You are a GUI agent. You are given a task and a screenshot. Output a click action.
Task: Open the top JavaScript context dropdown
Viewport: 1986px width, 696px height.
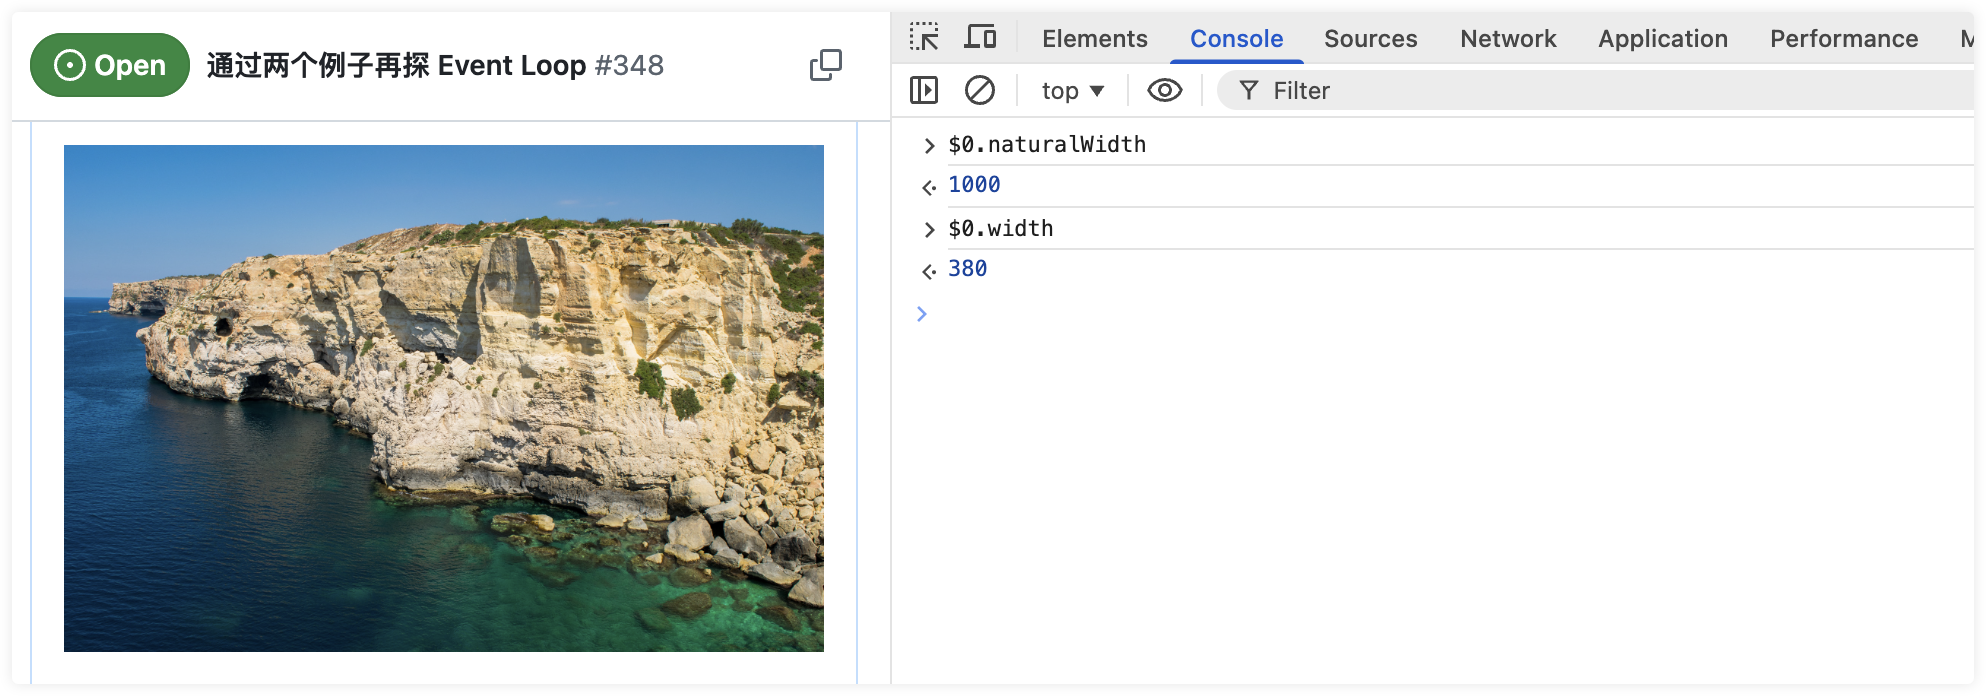pos(1072,91)
